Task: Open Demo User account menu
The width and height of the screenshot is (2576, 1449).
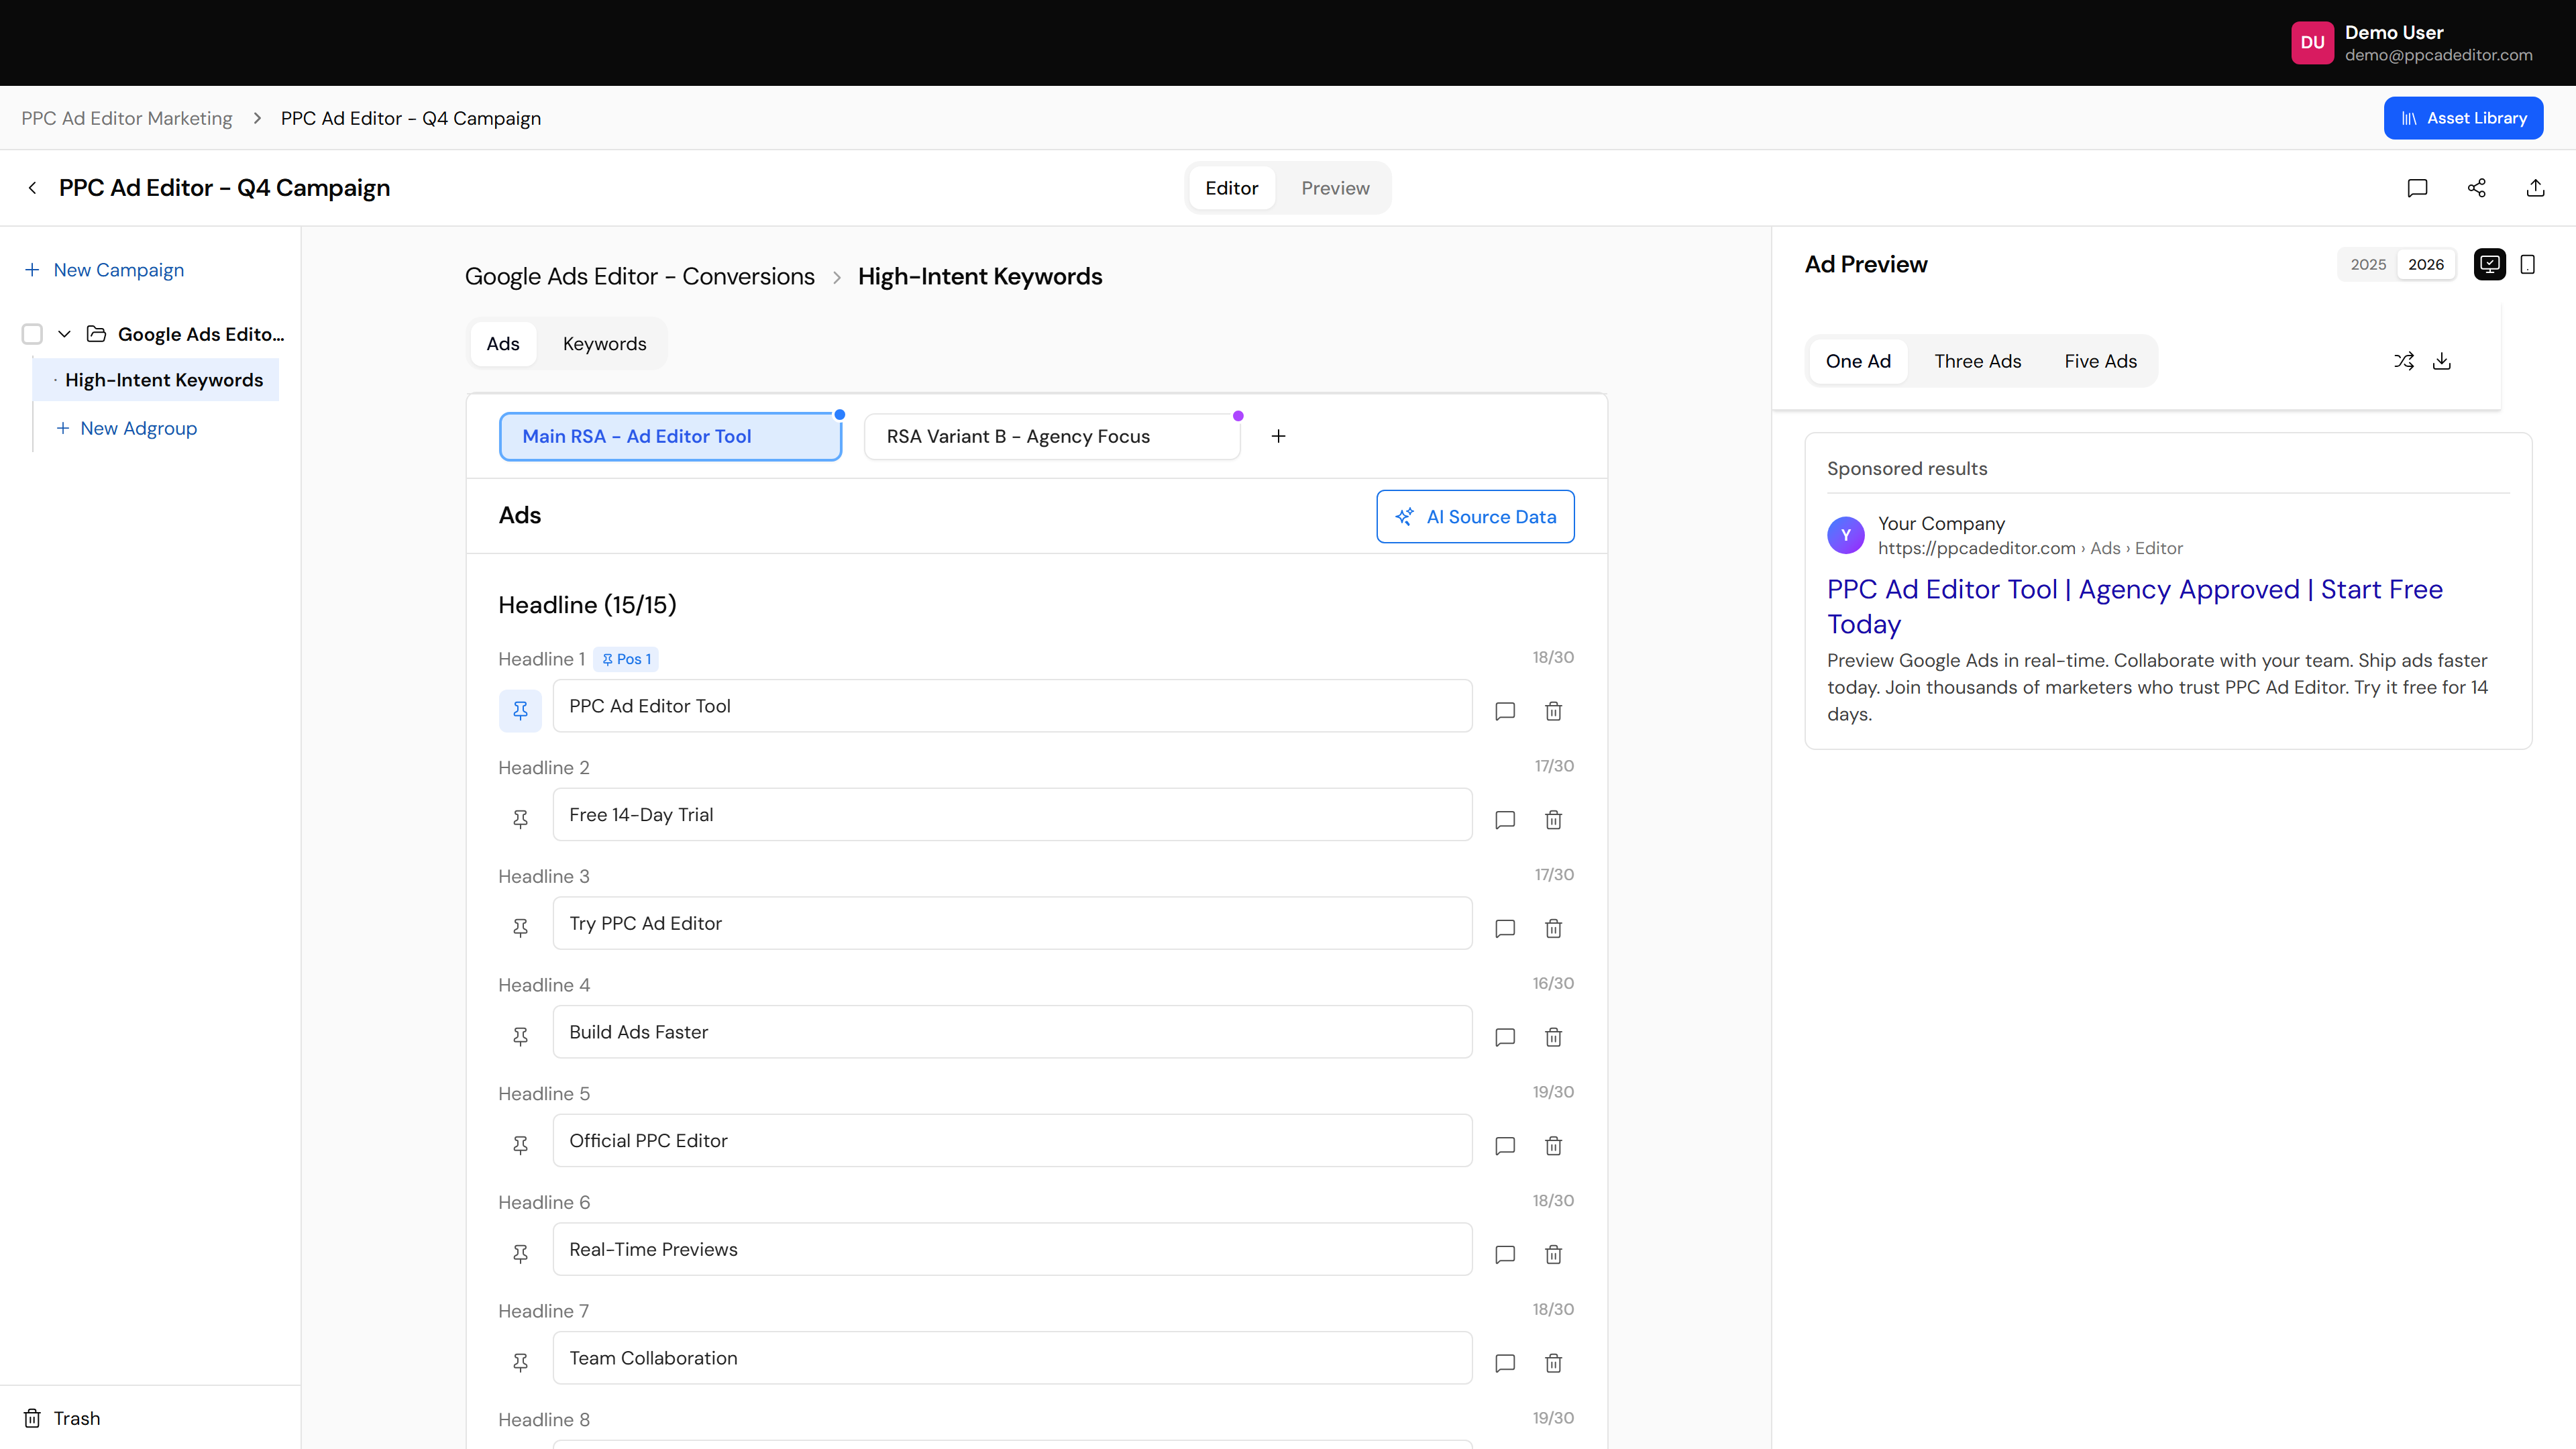Action: (2412, 43)
